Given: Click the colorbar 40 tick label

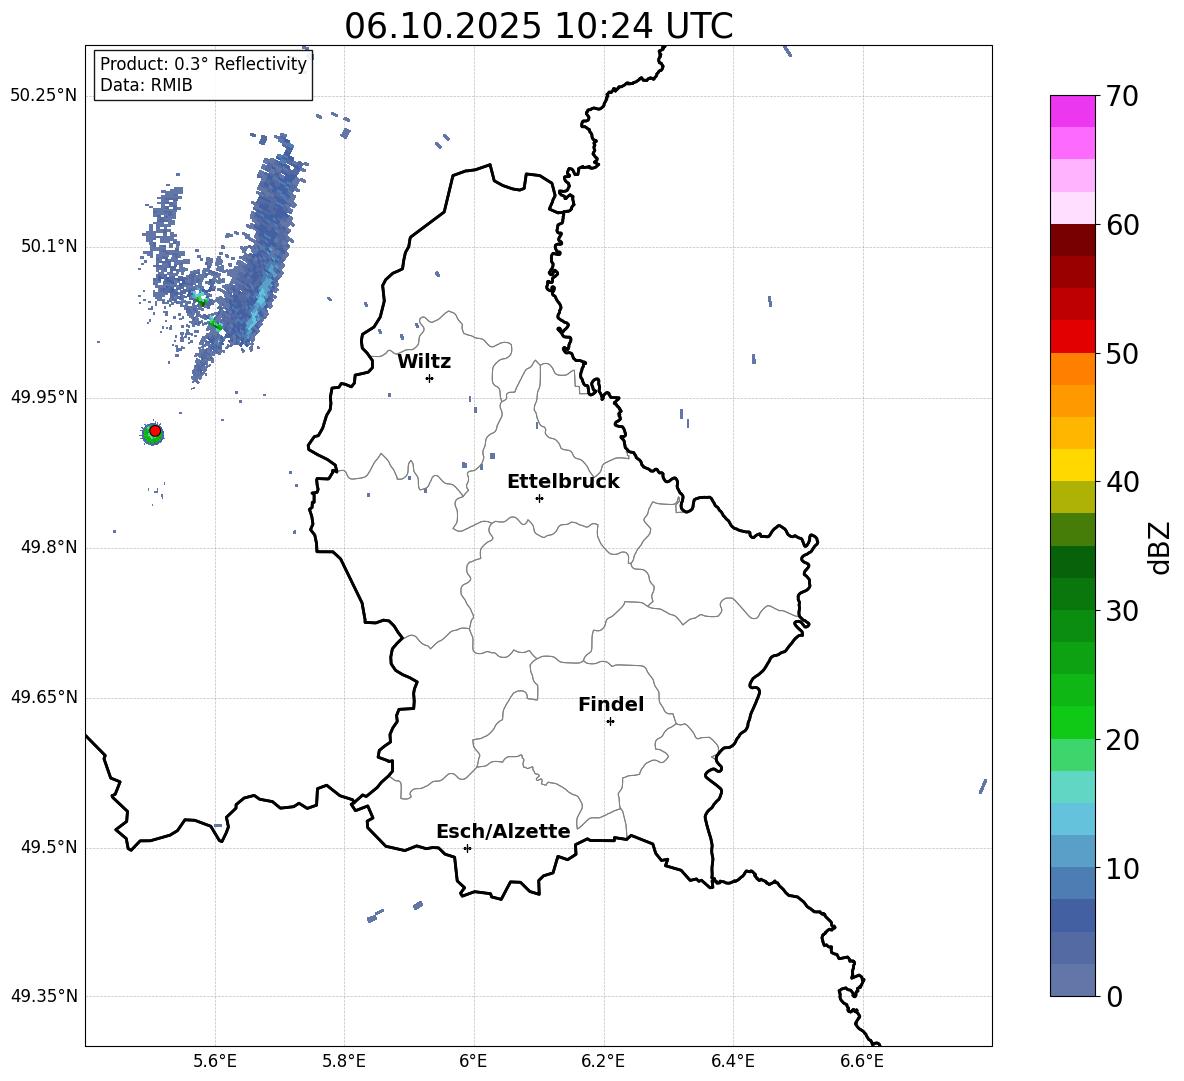Looking at the screenshot, I should pyautogui.click(x=1122, y=482).
